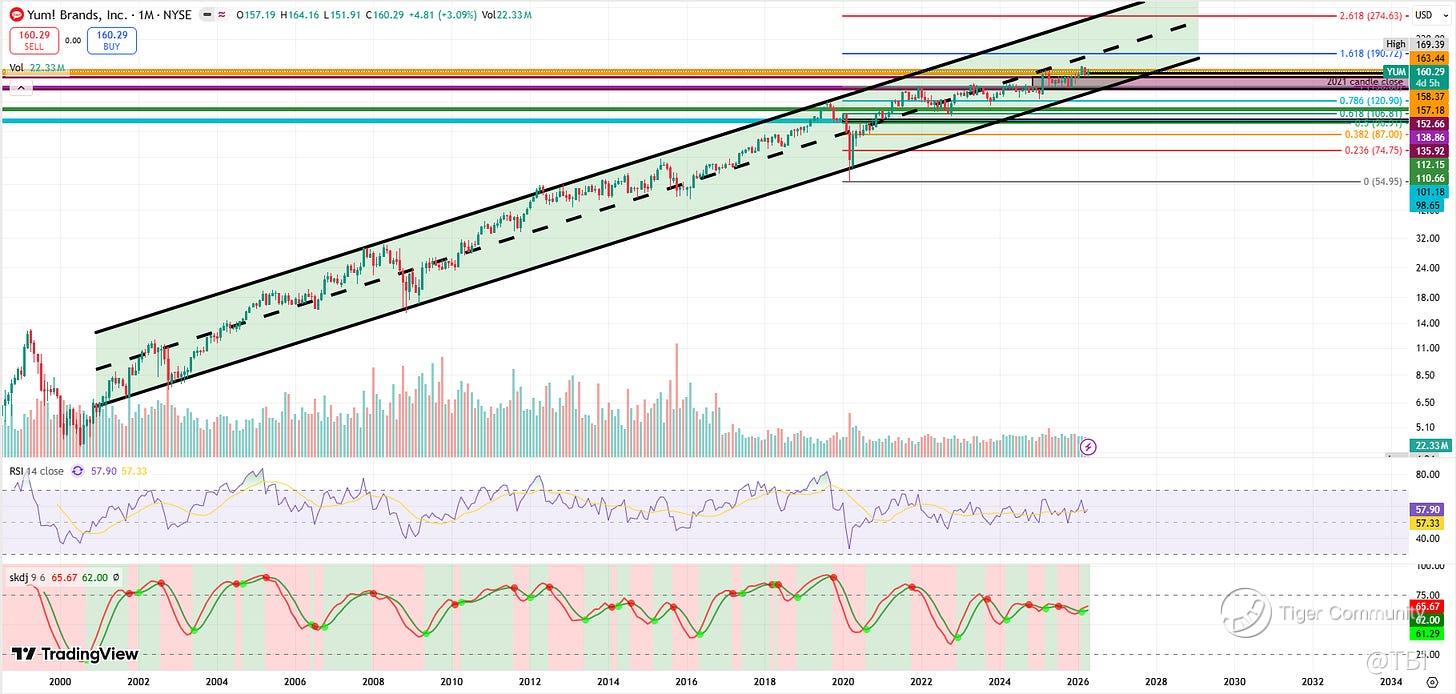Click the red 65.67 skdj value label
1456x694 pixels.
(x=1429, y=606)
